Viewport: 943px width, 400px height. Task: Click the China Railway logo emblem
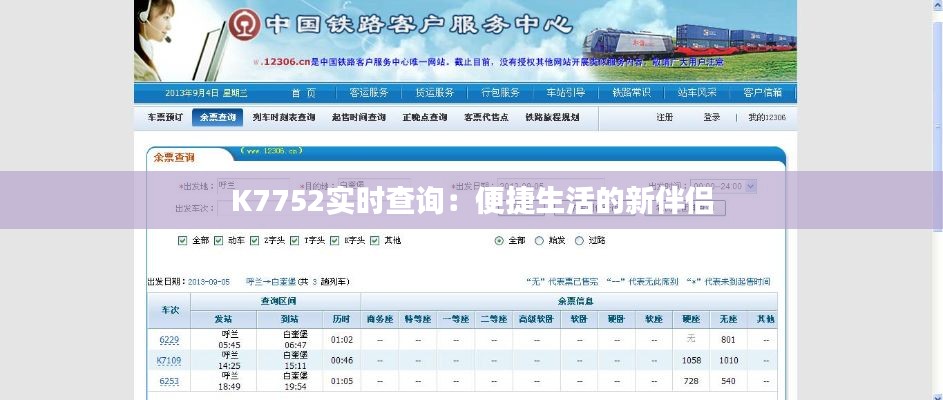click(244, 26)
